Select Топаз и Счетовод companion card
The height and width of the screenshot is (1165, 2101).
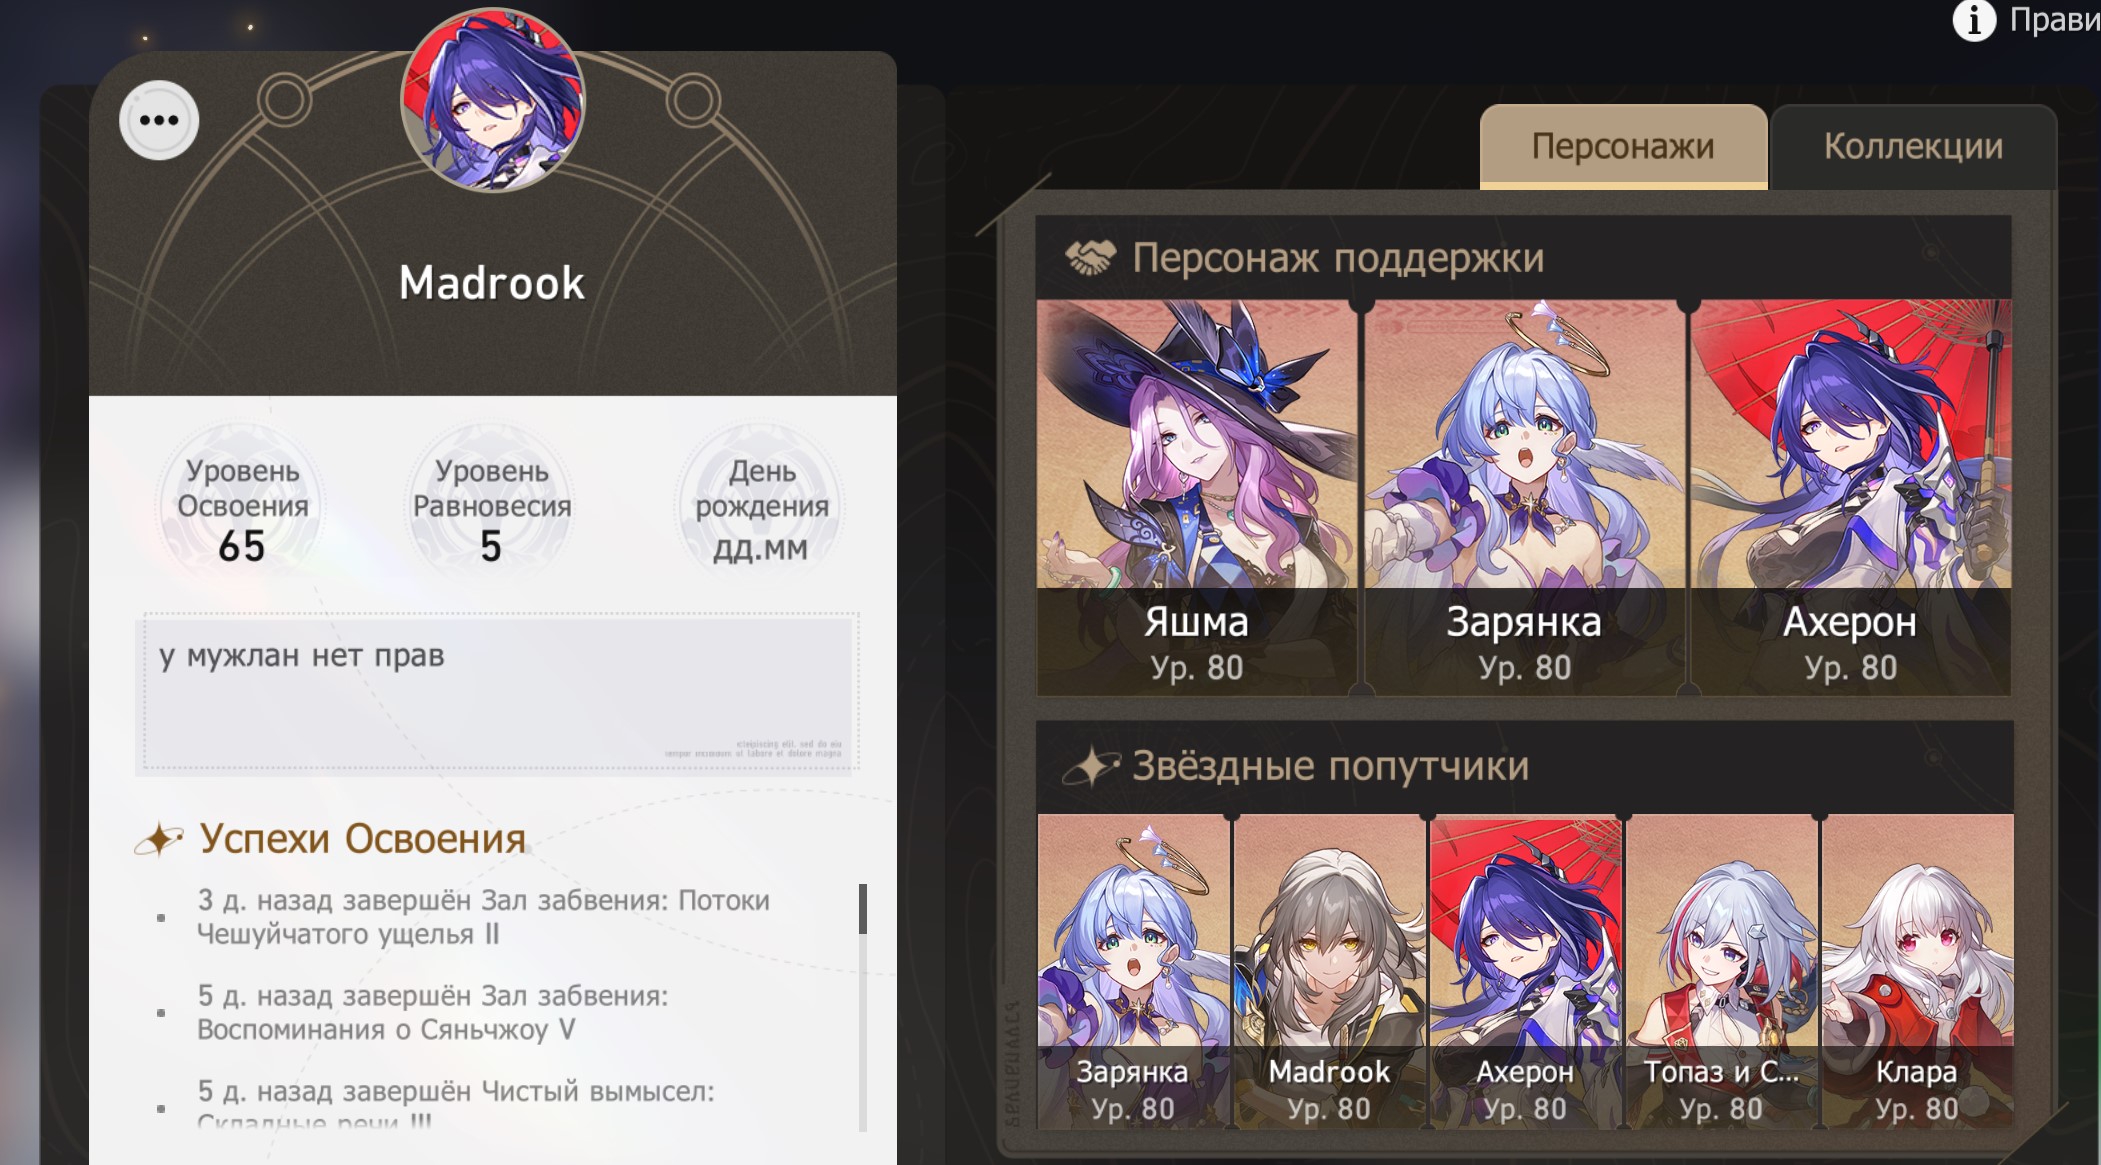click(1721, 971)
